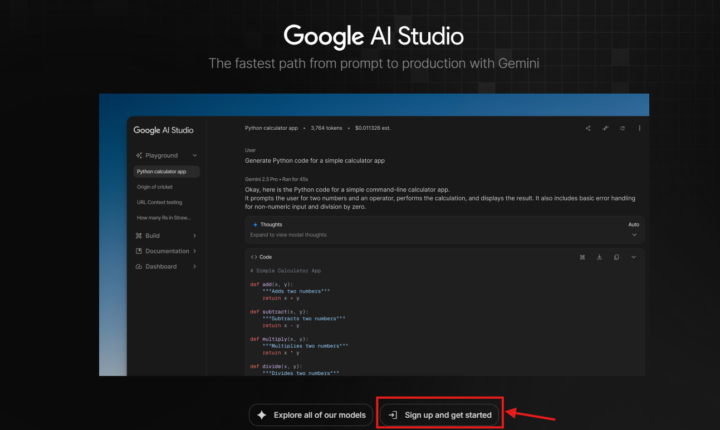Screen dimensions: 720x430
Task: Open the Documentation menu item
Action: pyautogui.click(x=166, y=251)
